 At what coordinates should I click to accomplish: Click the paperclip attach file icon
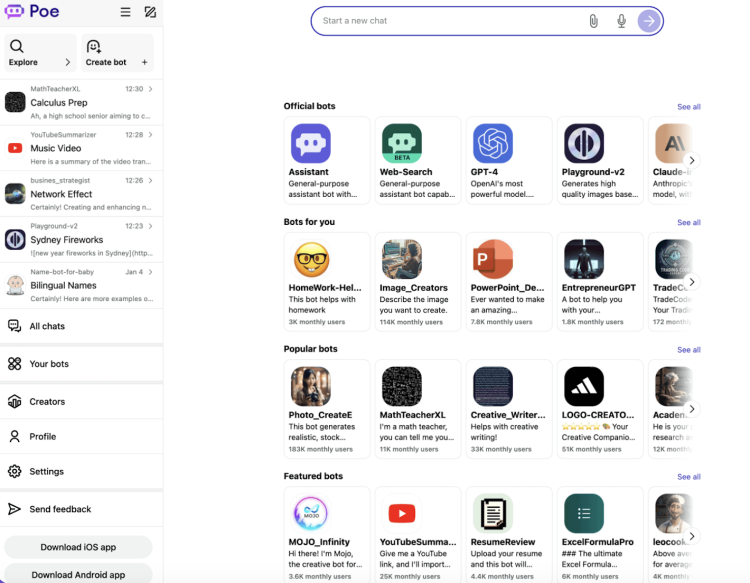pyautogui.click(x=593, y=21)
